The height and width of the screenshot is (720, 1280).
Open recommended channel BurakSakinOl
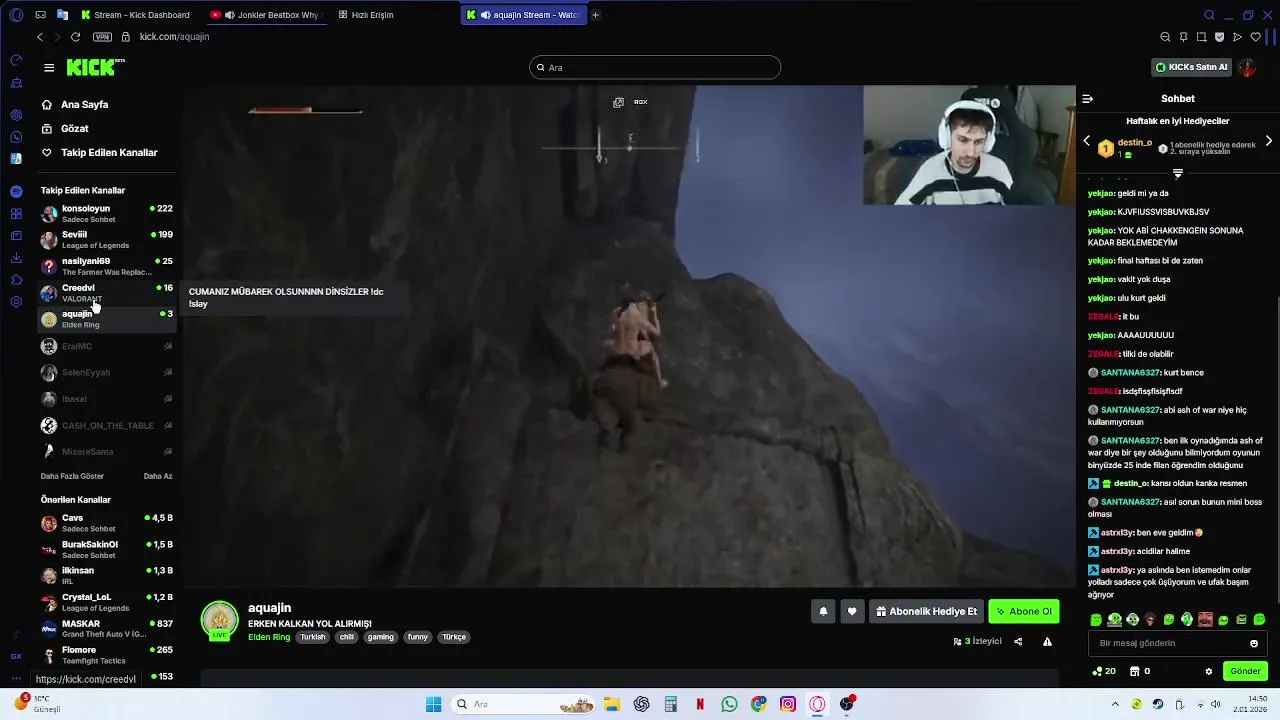(107, 549)
